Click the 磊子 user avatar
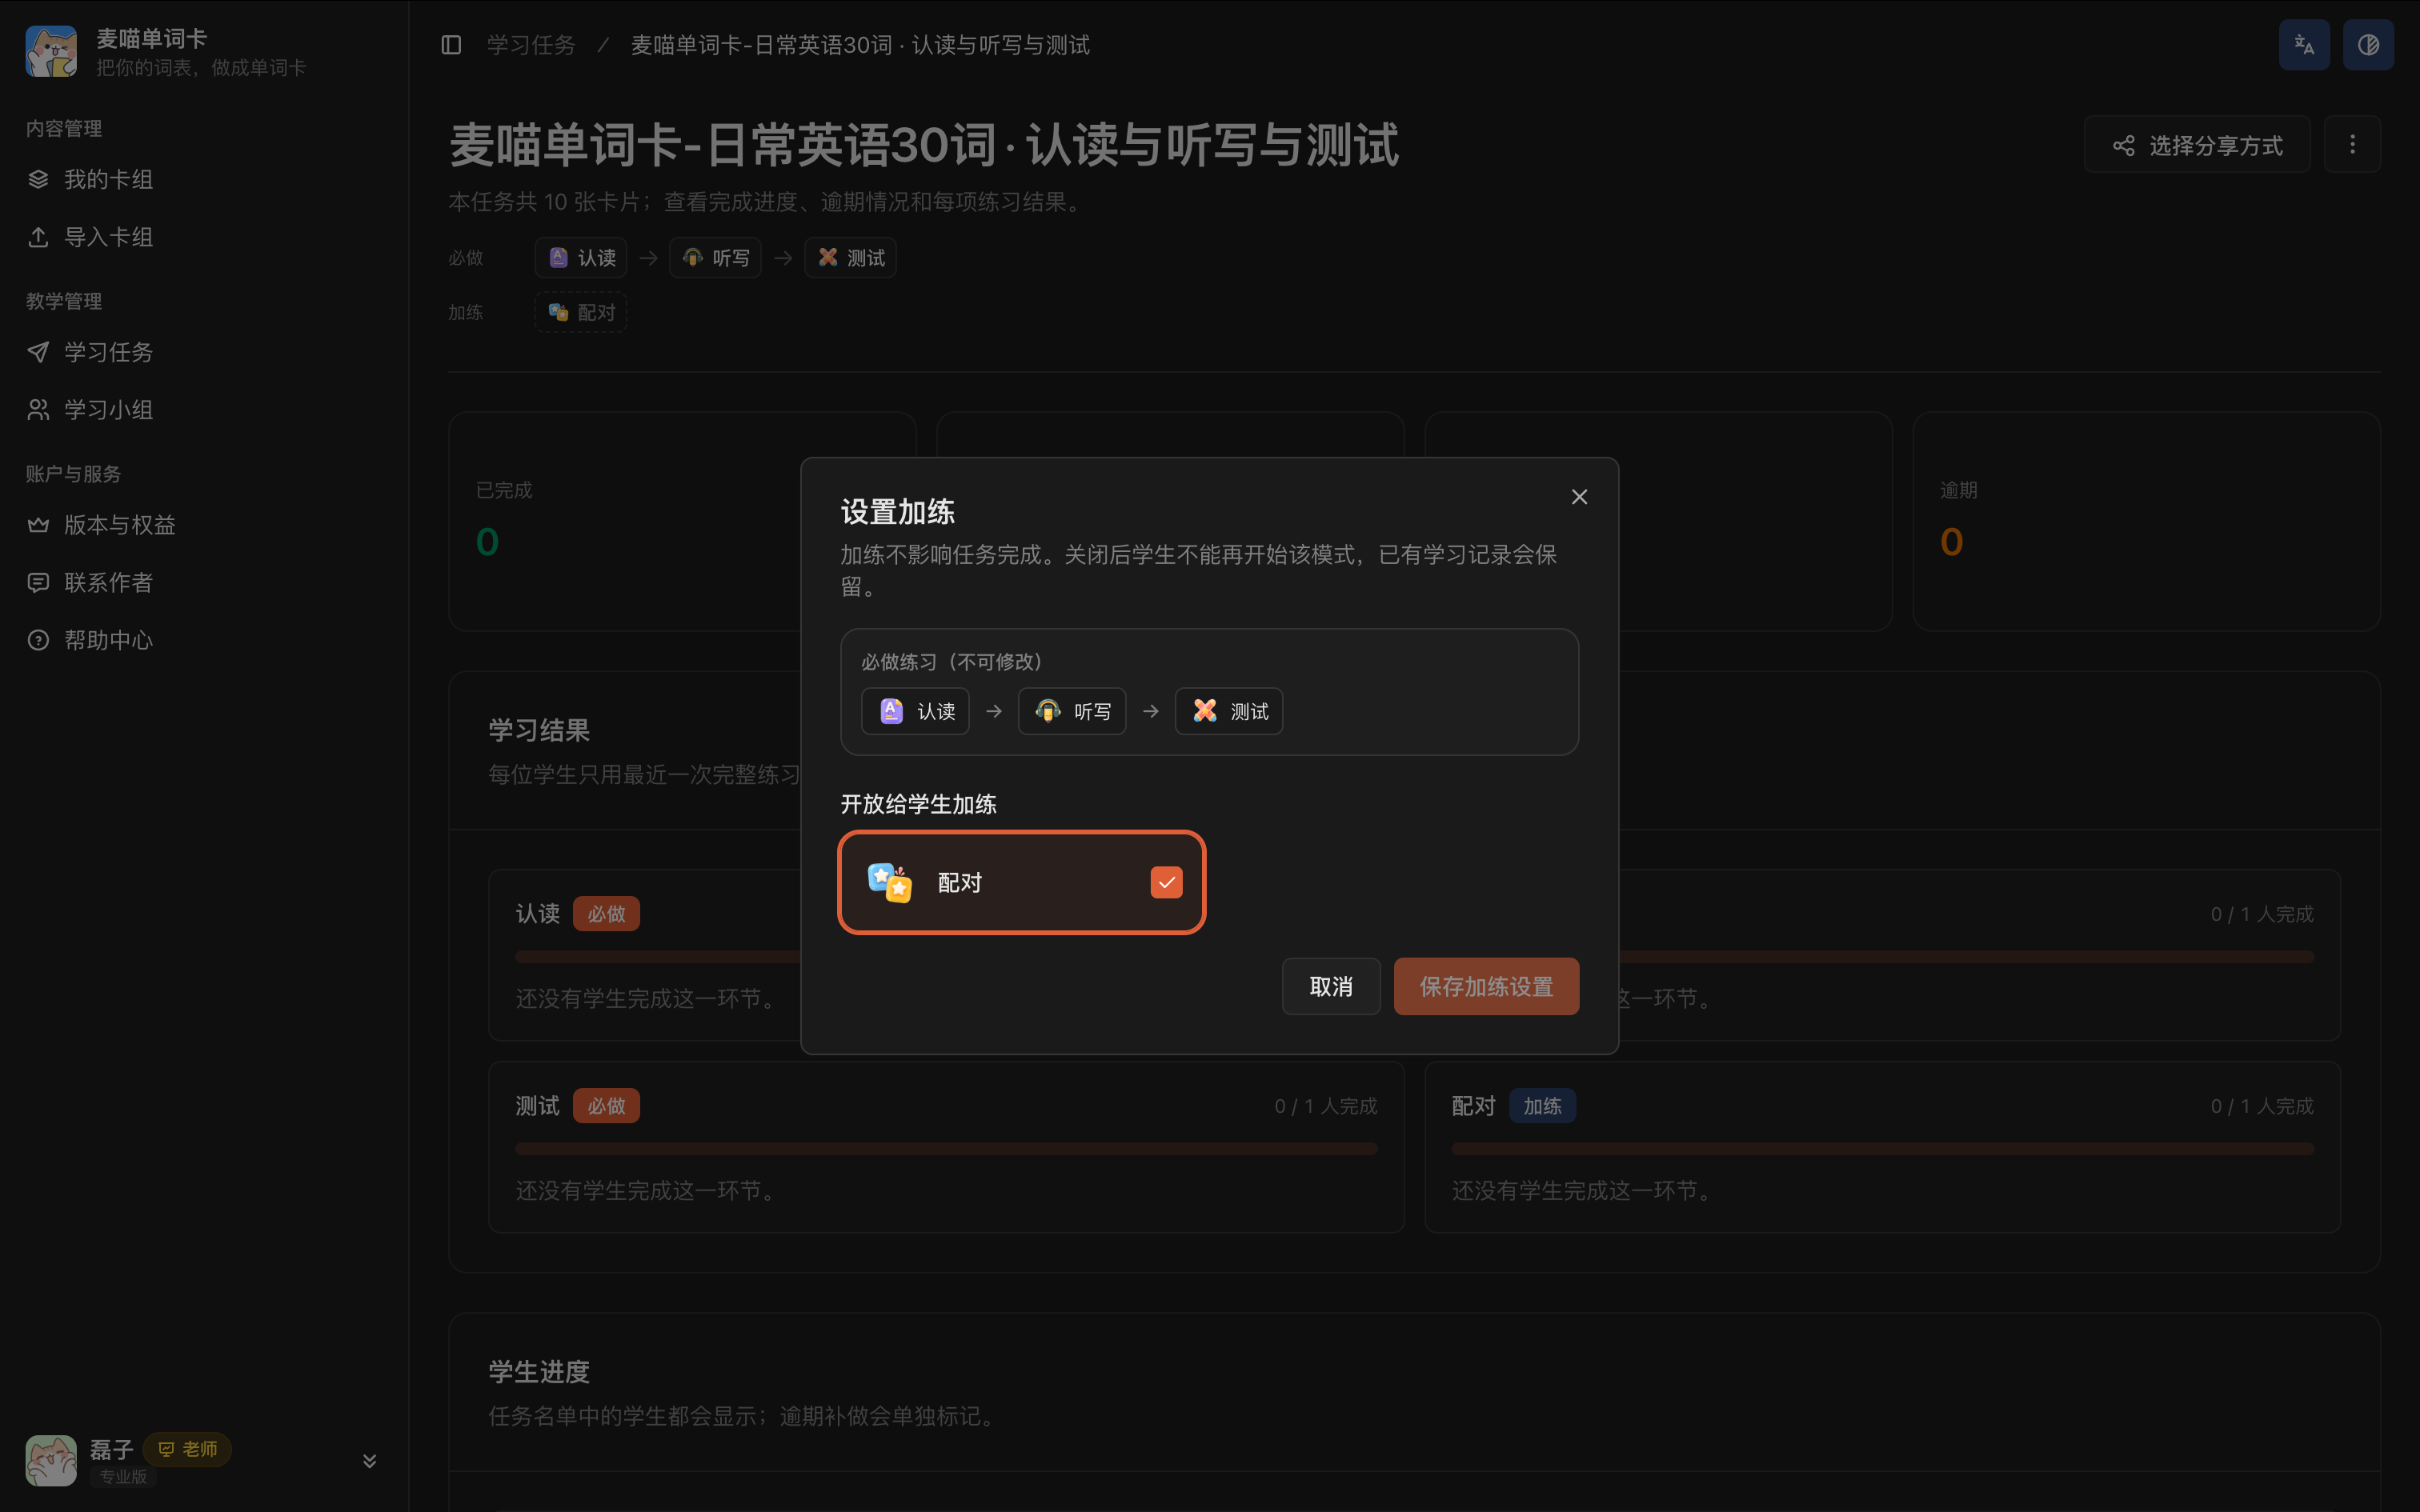The image size is (2420, 1512). [x=51, y=1460]
